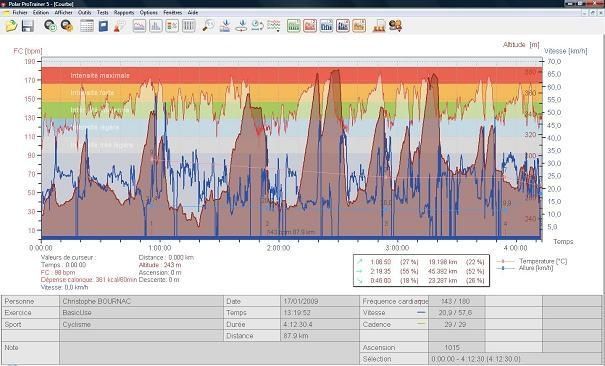Click the 'FC [bpm]' axis label
The image size is (605, 366).
(28, 51)
